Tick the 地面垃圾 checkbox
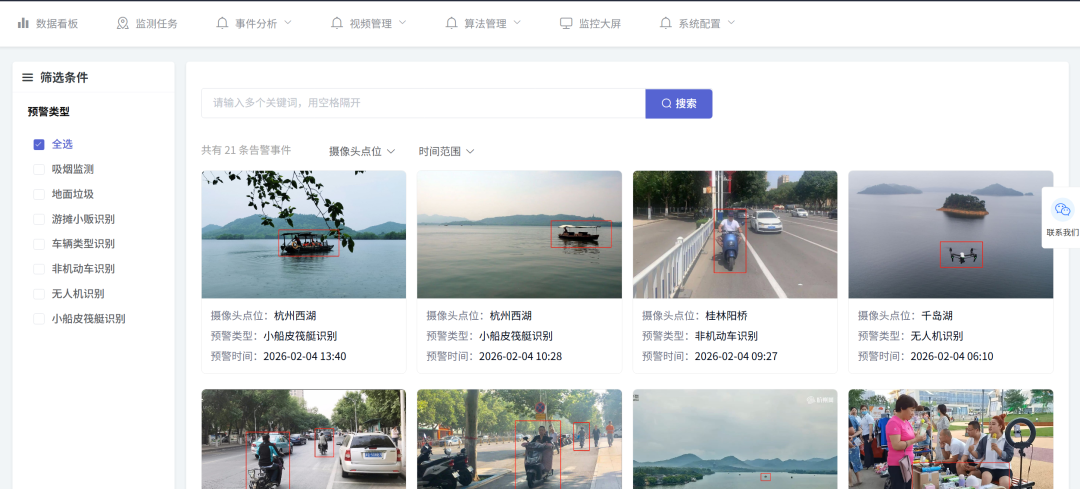The width and height of the screenshot is (1080, 489). [39, 194]
